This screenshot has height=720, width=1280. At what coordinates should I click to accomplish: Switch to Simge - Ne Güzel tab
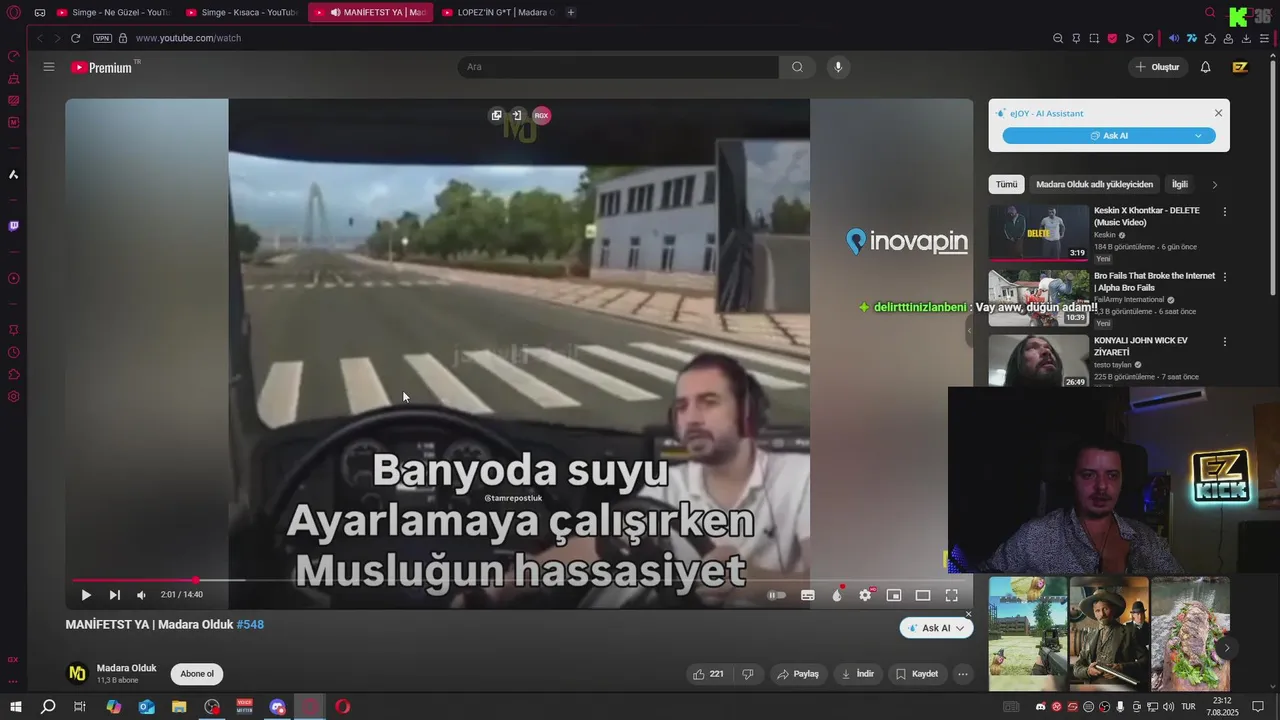(113, 12)
